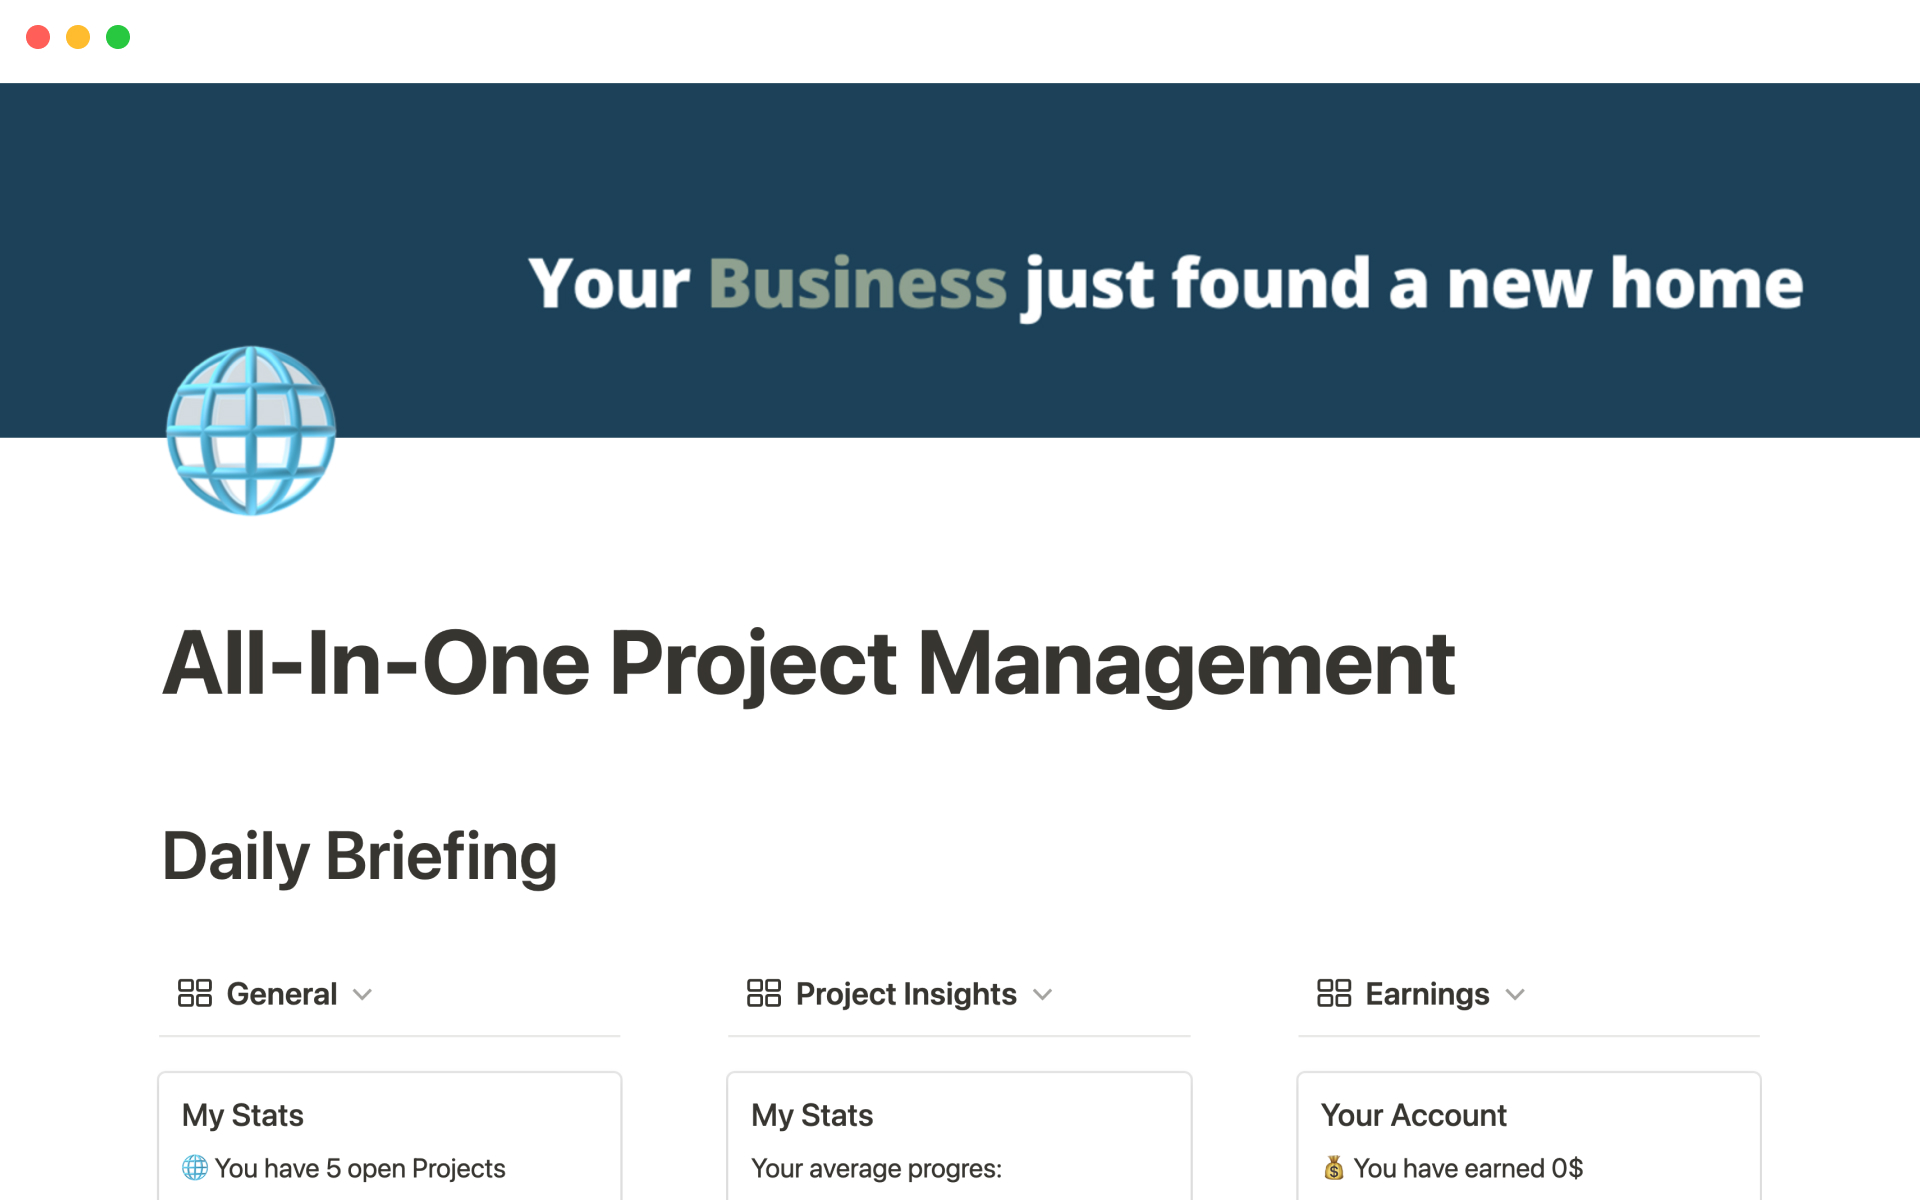This screenshot has width=1920, height=1200.
Task: Click the large globe page icon
Action: (251, 430)
